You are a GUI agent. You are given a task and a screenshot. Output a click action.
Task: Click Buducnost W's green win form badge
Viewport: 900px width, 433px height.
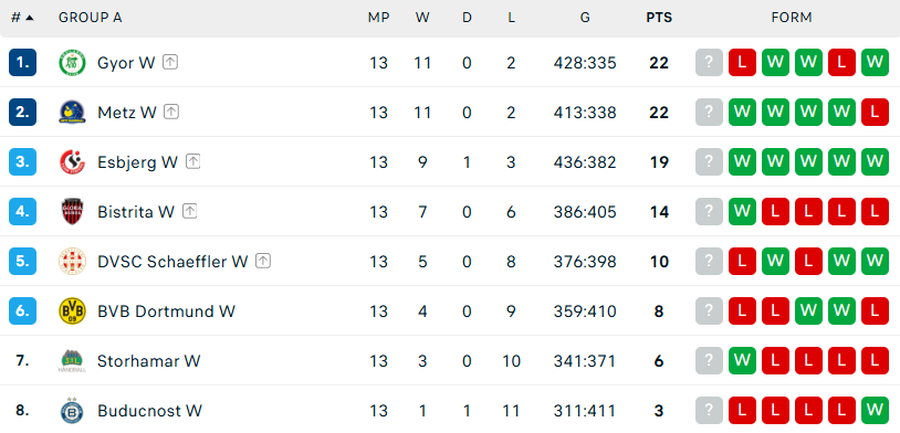(874, 410)
